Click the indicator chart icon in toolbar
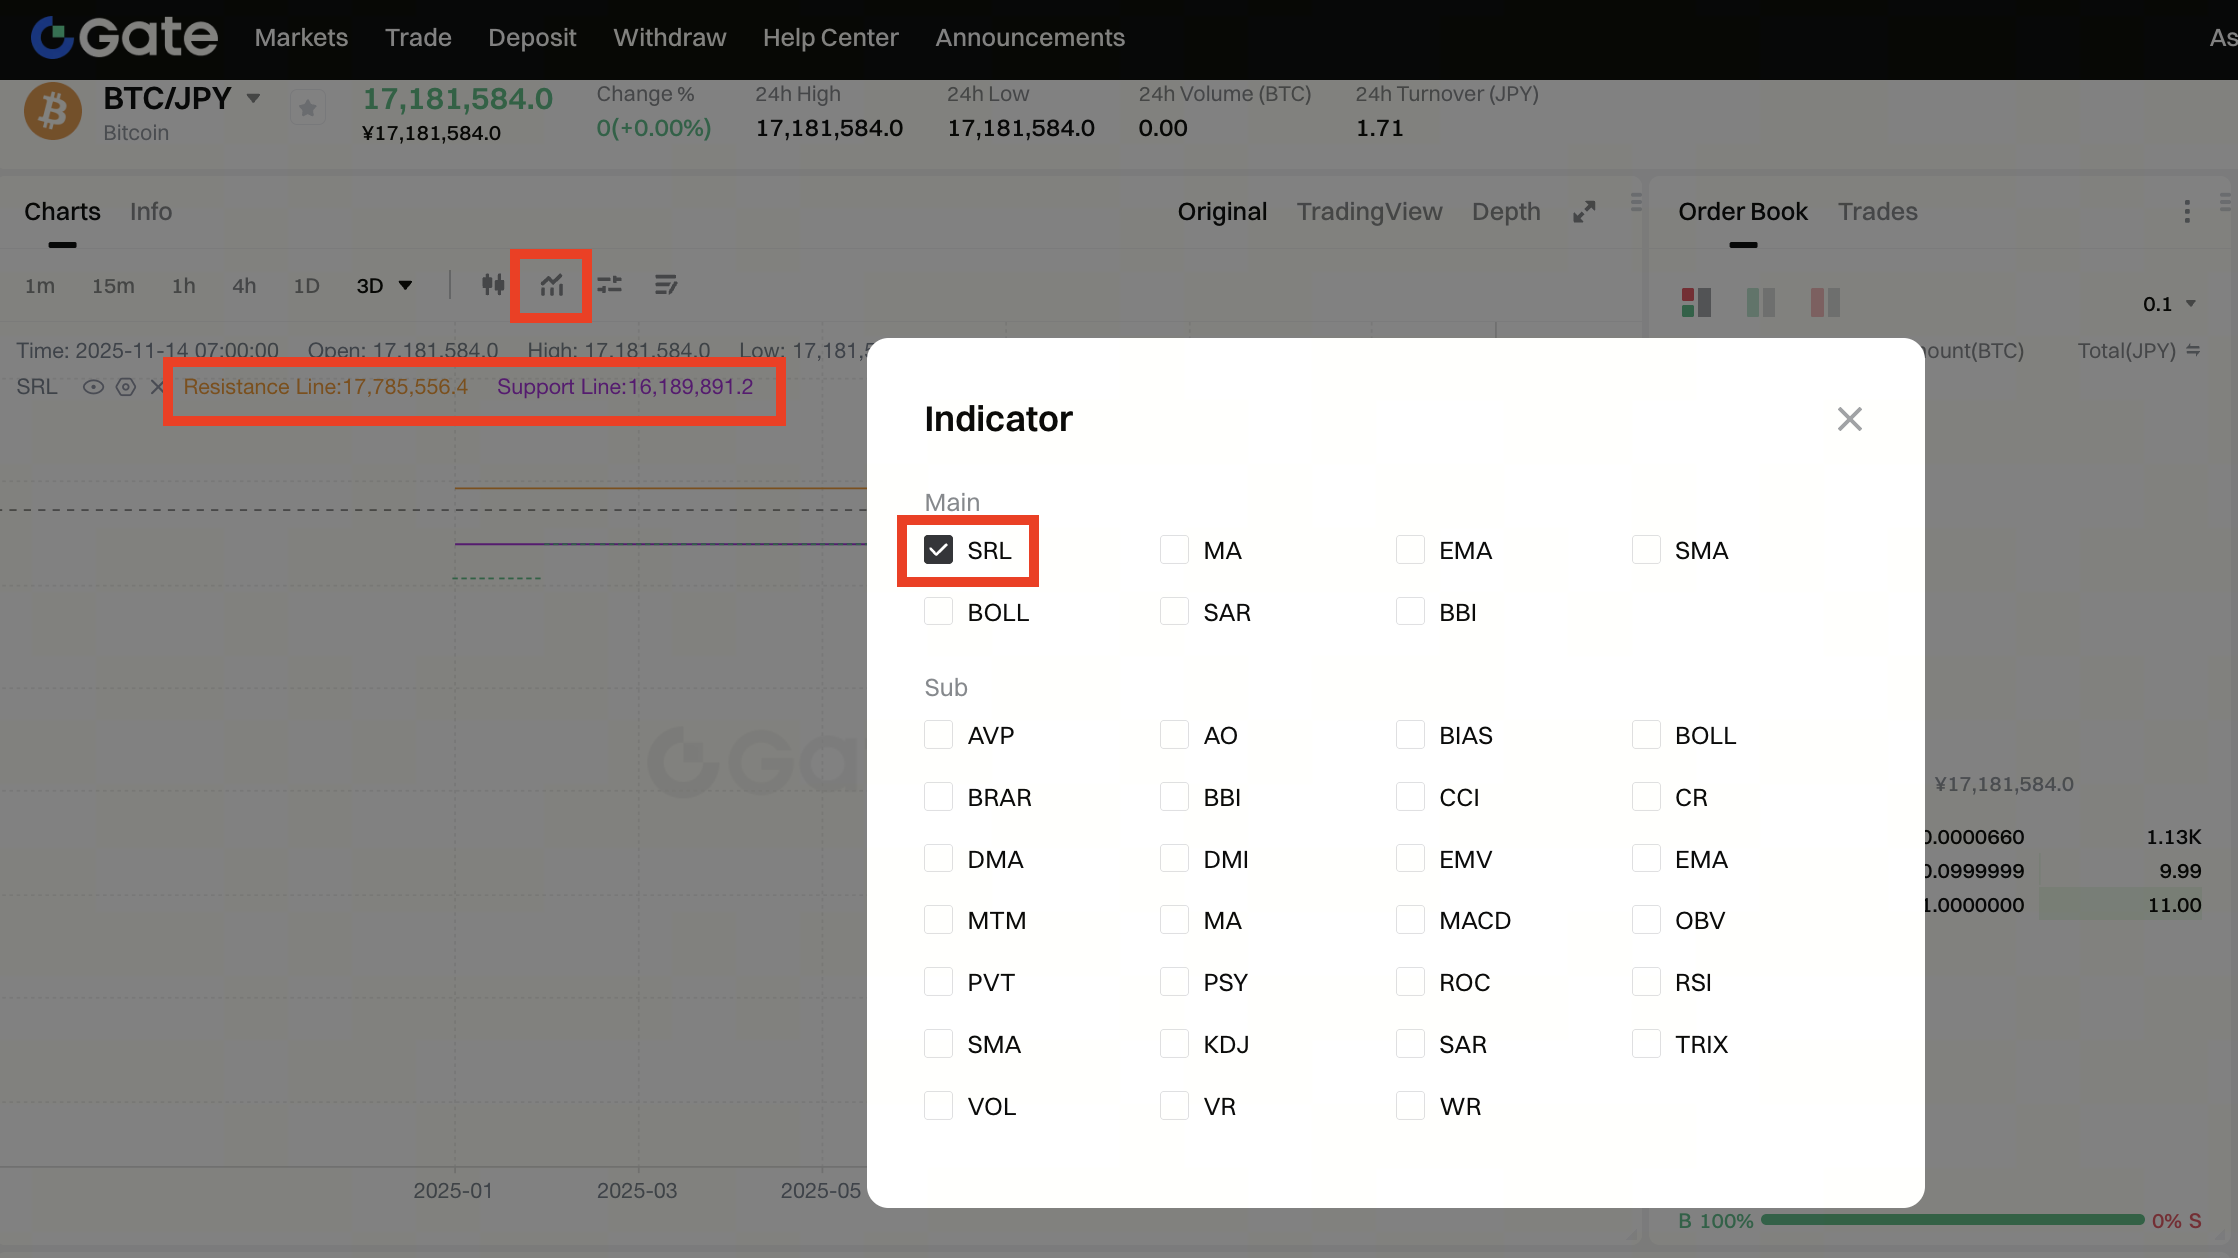 [552, 285]
